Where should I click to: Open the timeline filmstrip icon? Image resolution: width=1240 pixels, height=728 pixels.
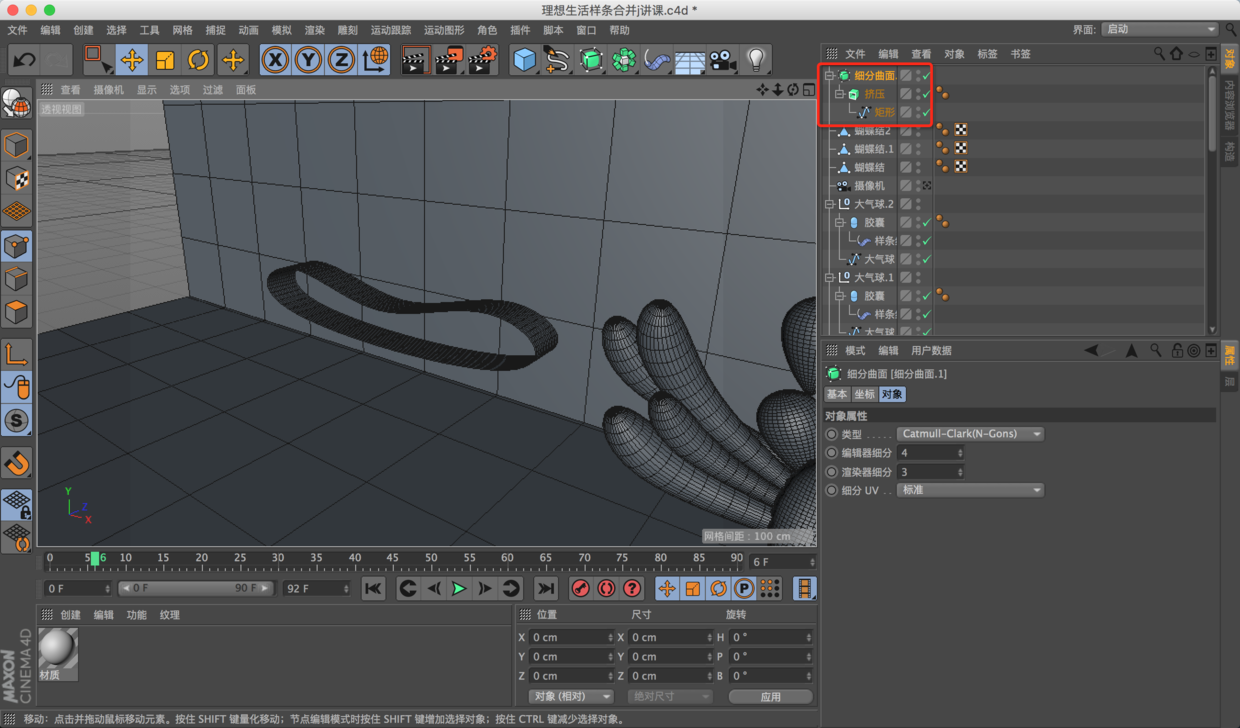pyautogui.click(x=805, y=588)
